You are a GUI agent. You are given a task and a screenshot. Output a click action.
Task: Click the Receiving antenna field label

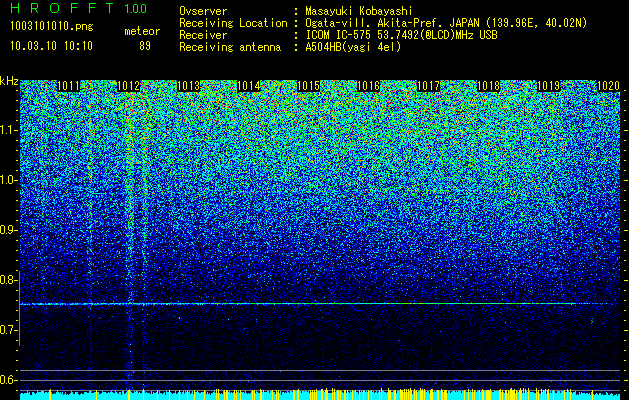(230, 47)
